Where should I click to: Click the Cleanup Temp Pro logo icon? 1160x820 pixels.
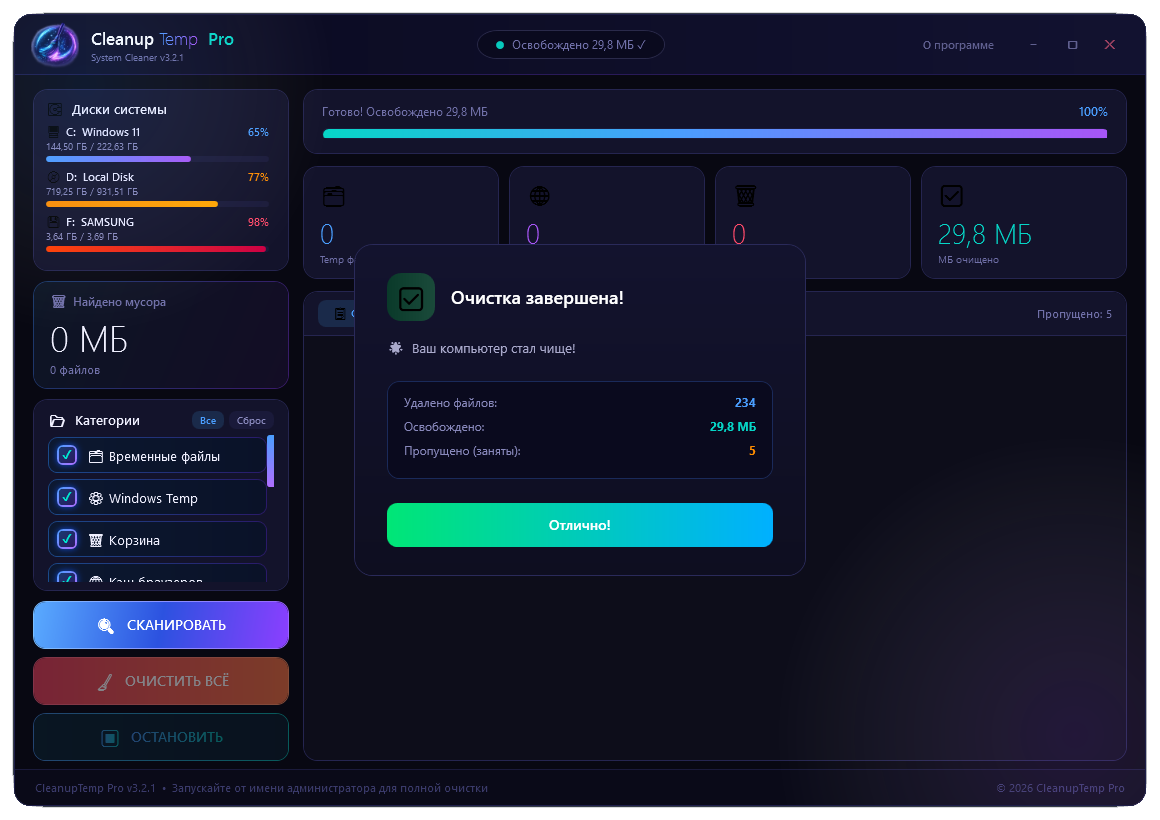tap(55, 44)
